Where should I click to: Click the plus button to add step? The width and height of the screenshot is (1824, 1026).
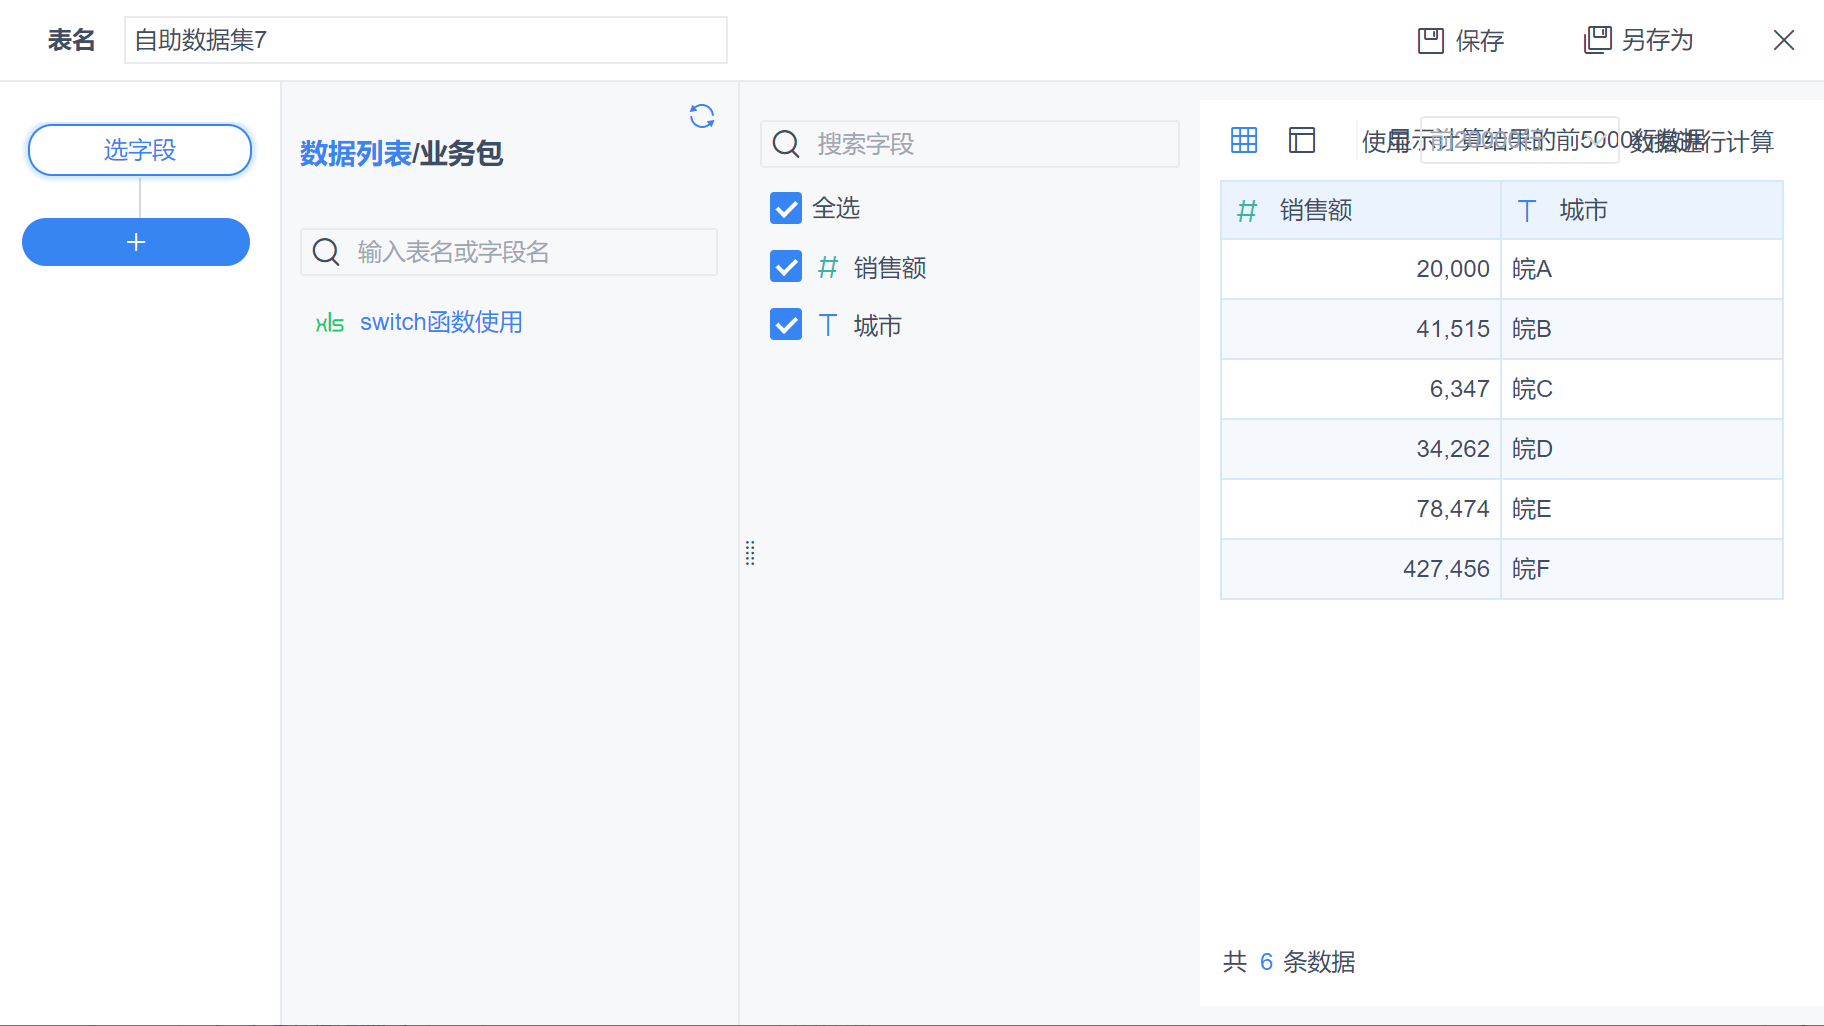pos(136,242)
